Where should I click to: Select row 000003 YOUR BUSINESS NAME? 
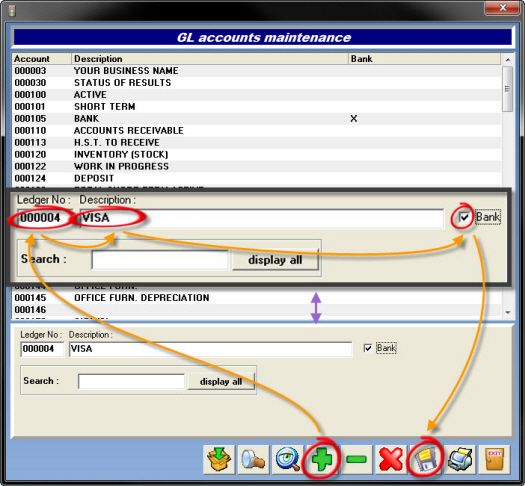256,71
